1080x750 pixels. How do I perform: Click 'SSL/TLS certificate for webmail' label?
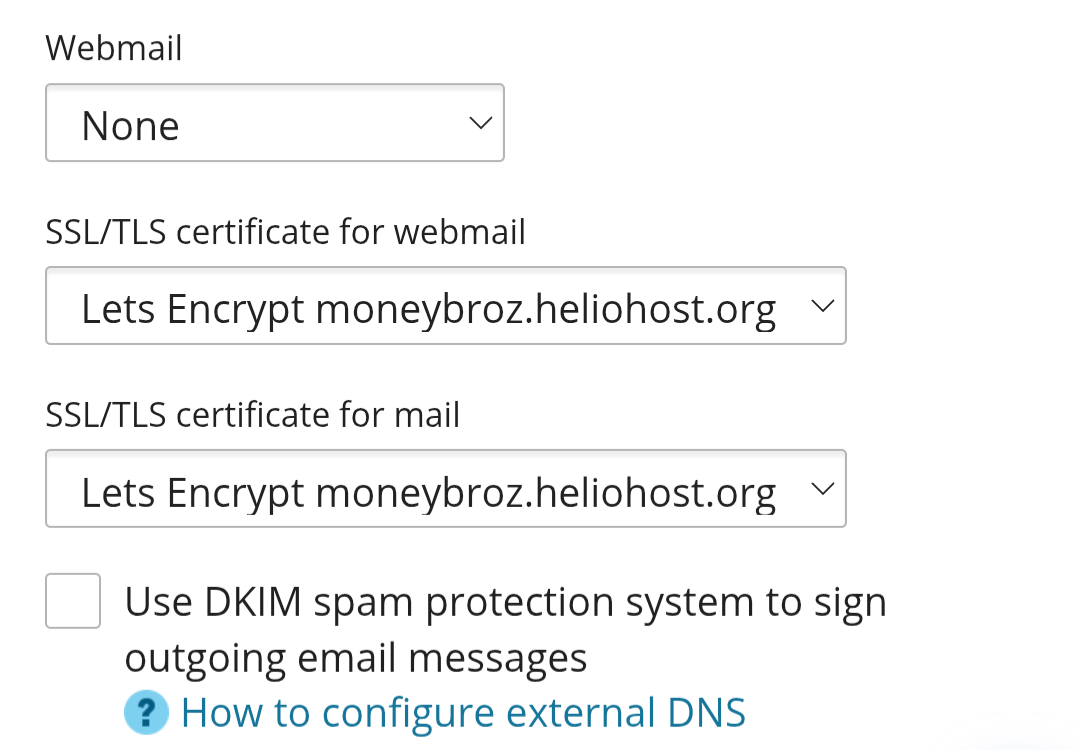[x=285, y=231]
